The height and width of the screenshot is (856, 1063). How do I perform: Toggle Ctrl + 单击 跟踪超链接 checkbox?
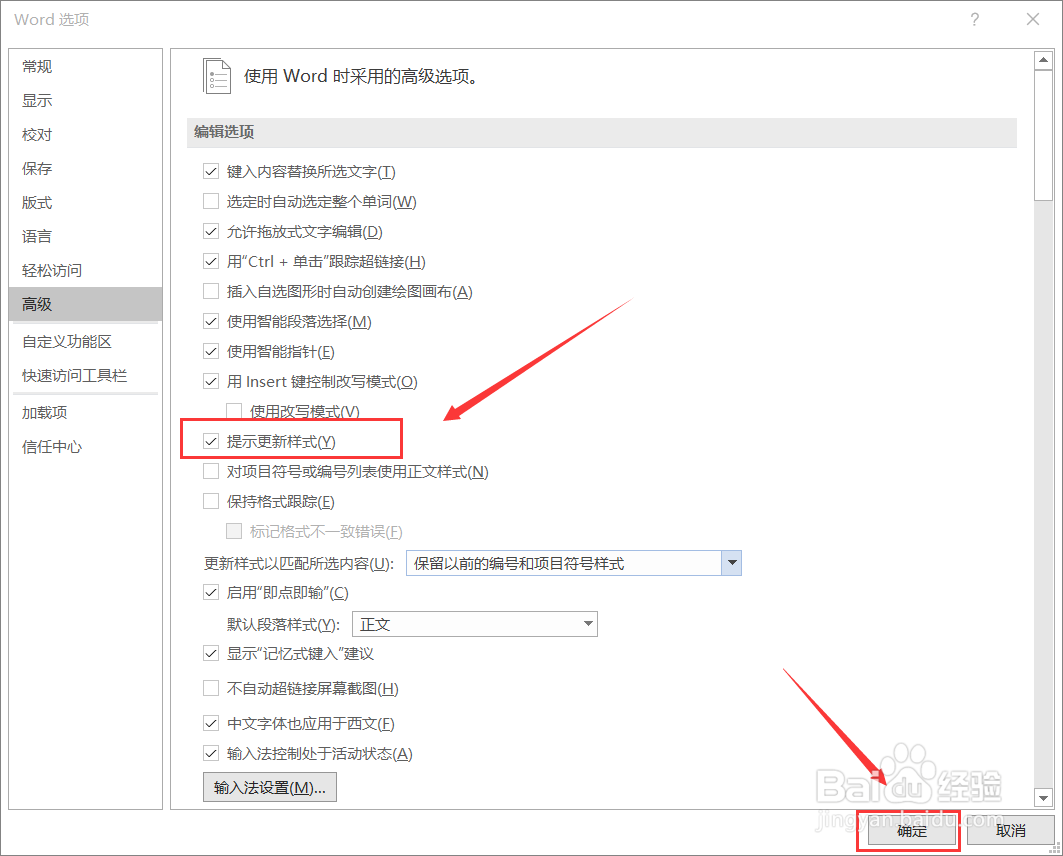point(211,261)
